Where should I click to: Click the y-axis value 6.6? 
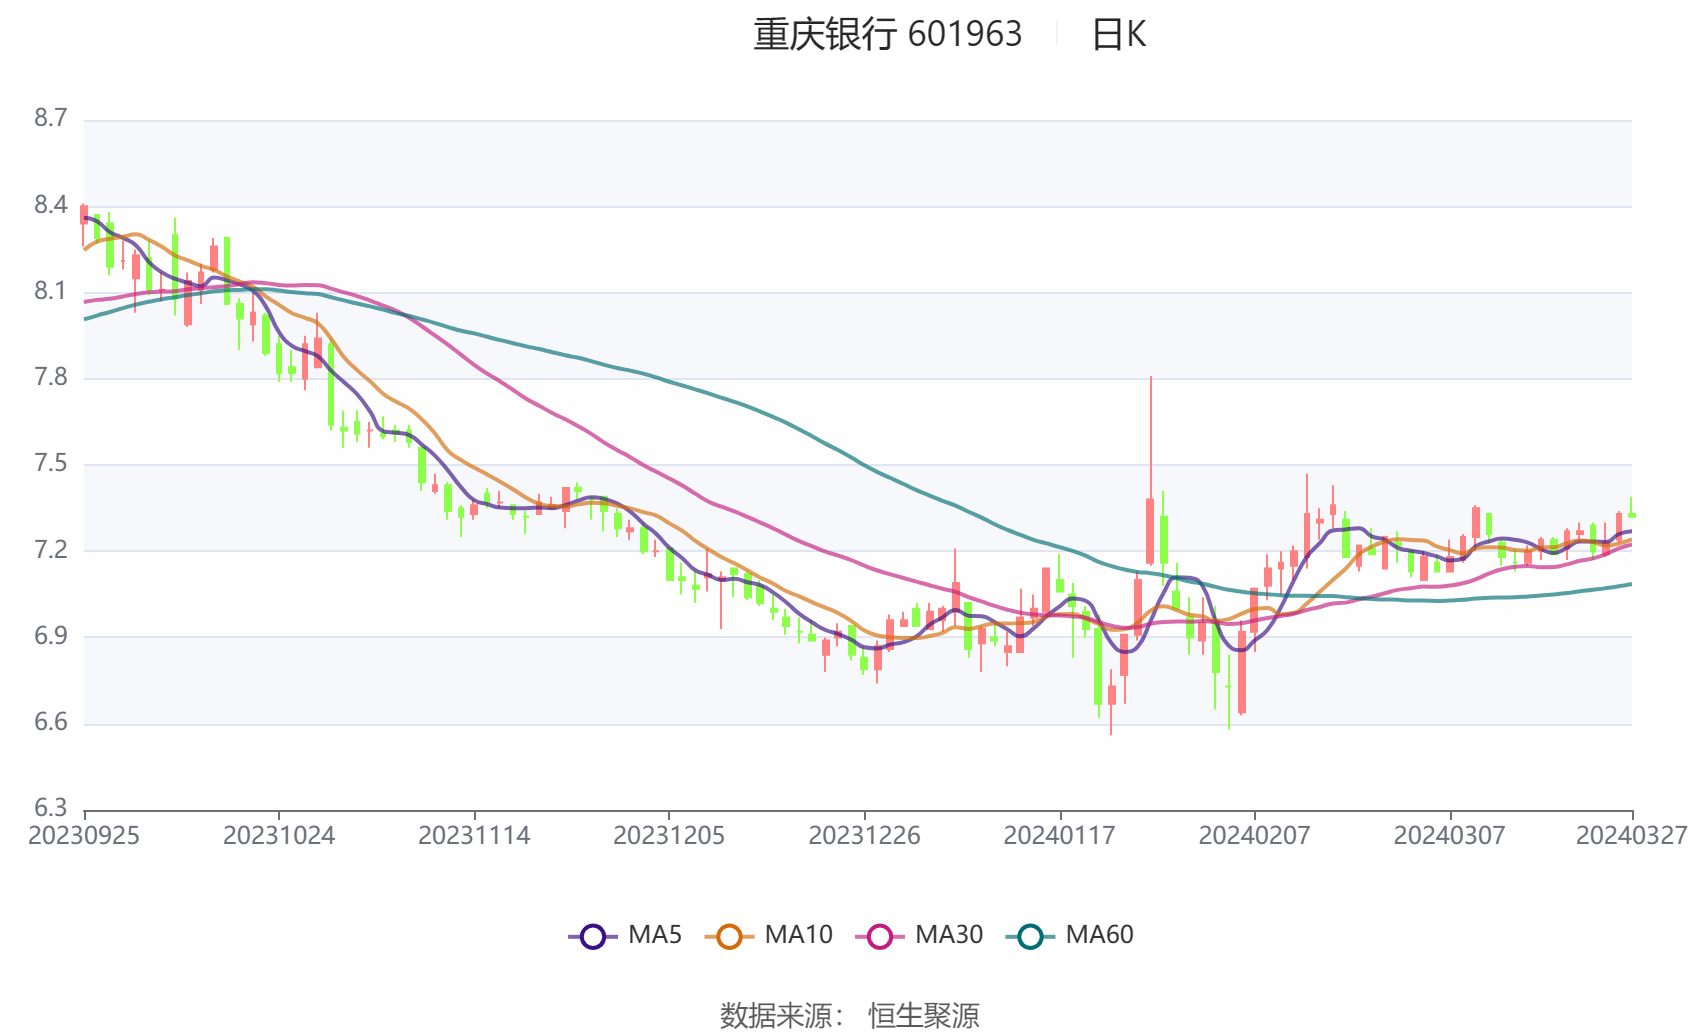tap(51, 723)
